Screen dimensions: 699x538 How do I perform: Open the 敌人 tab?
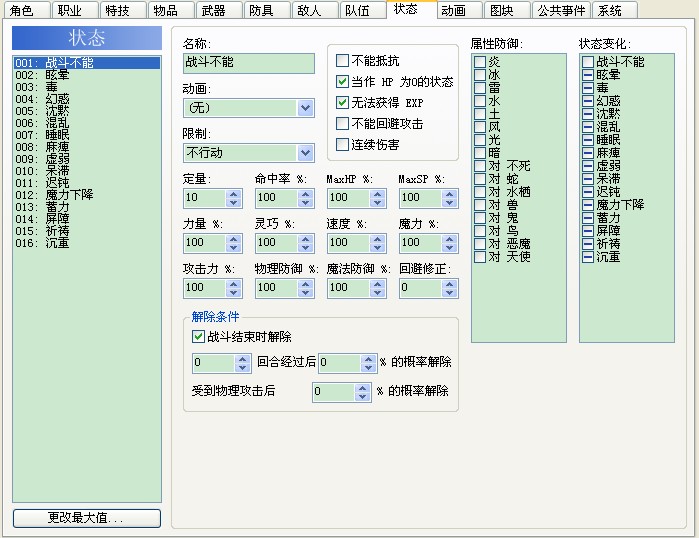(315, 10)
